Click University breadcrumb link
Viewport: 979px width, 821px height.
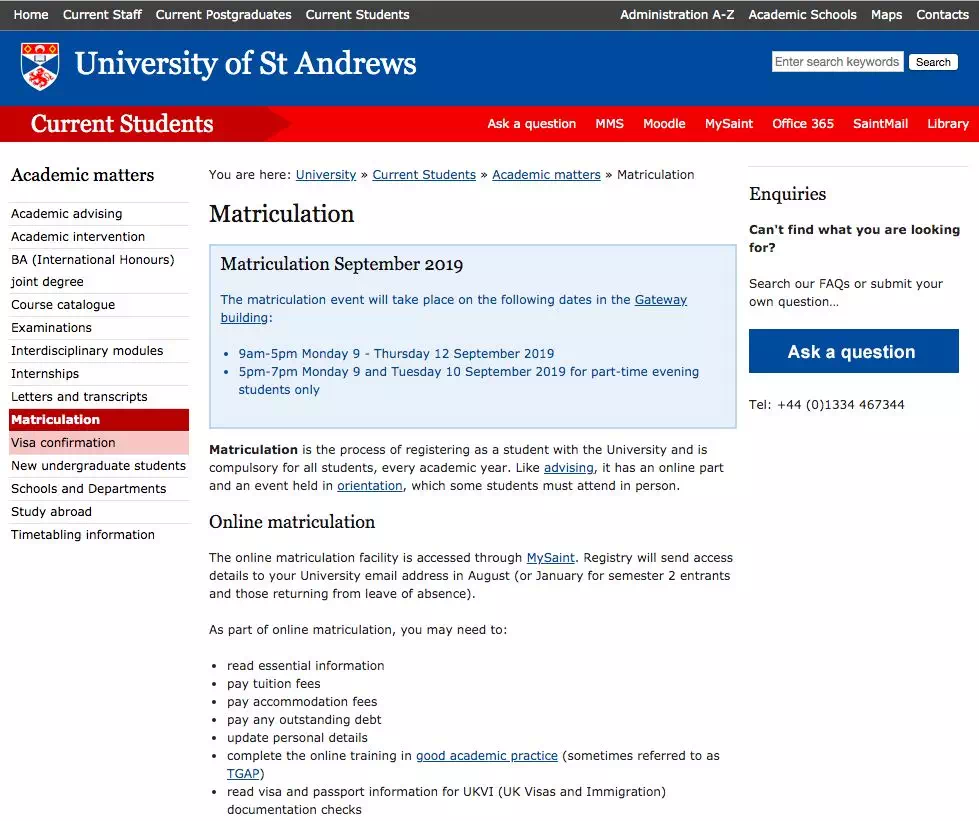click(326, 175)
